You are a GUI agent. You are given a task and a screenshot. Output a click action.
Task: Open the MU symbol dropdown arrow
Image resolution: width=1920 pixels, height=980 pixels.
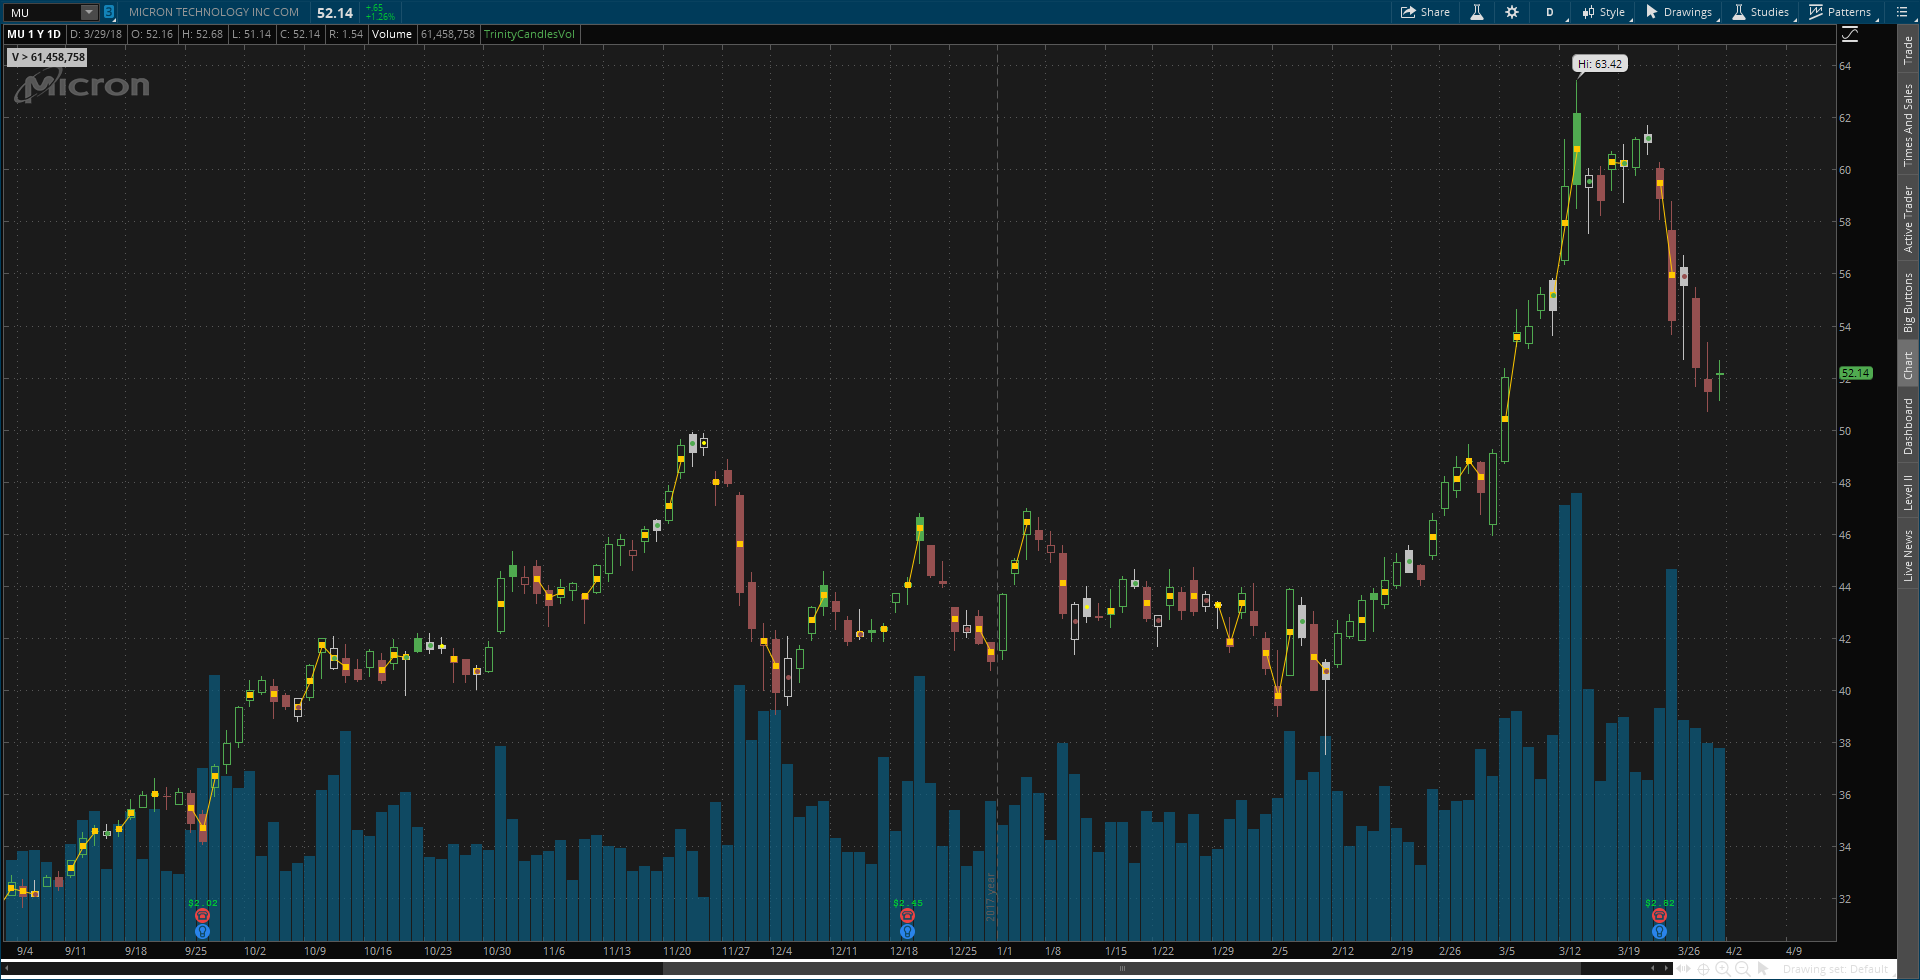[x=88, y=13]
